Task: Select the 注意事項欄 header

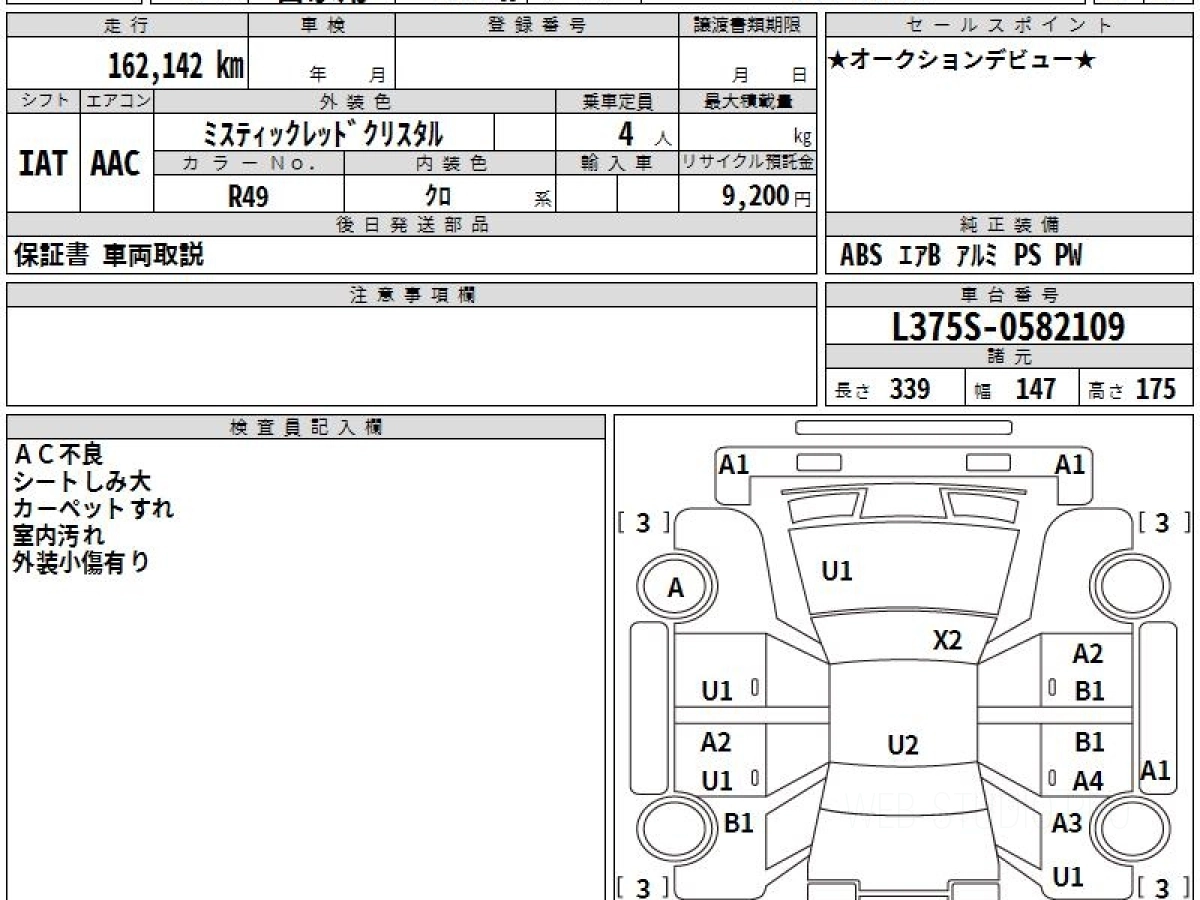Action: 412,295
